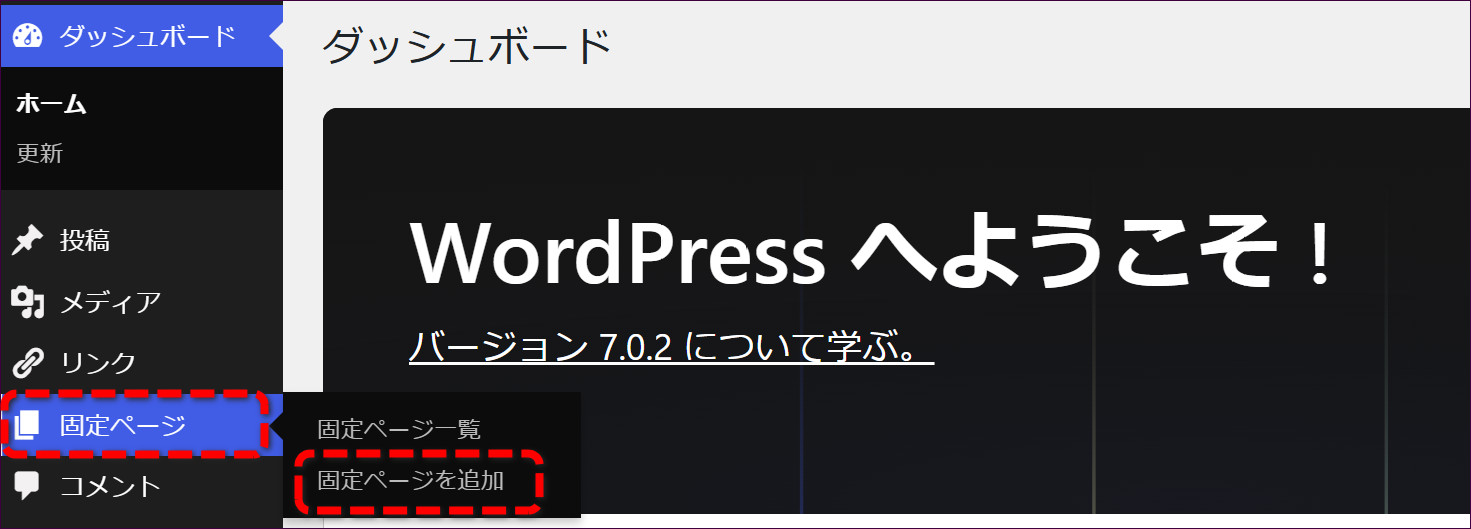The height and width of the screenshot is (529, 1471).
Task: Choose 固定ページを追加 from the flyout
Action: [x=411, y=481]
